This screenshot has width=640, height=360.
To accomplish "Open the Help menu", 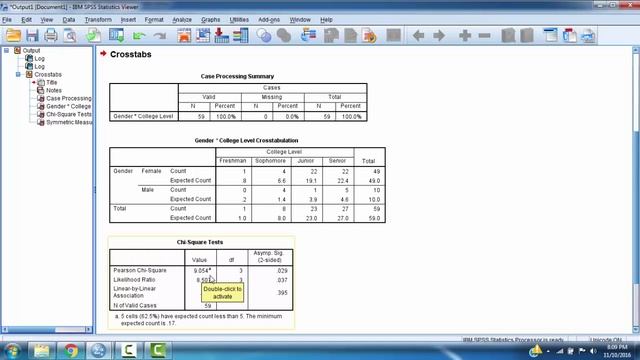I will [x=326, y=20].
